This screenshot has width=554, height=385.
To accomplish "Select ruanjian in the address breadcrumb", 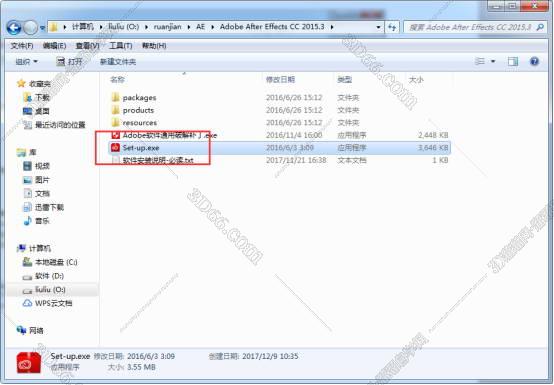I will coord(167,27).
